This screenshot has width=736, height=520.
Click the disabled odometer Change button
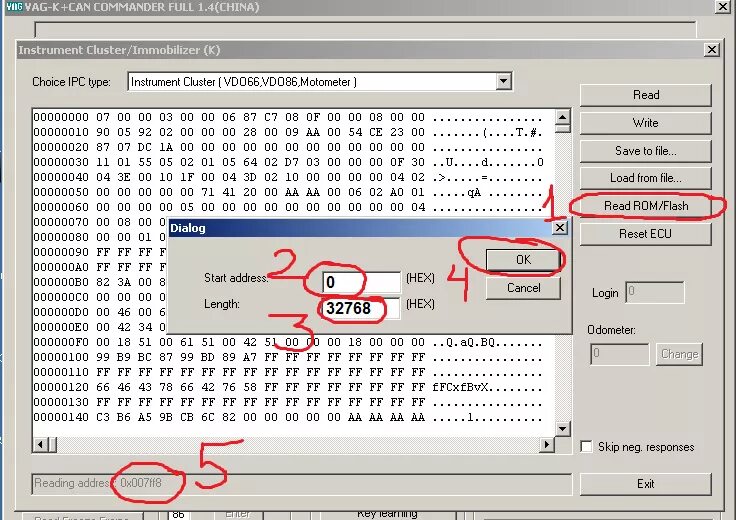(679, 354)
